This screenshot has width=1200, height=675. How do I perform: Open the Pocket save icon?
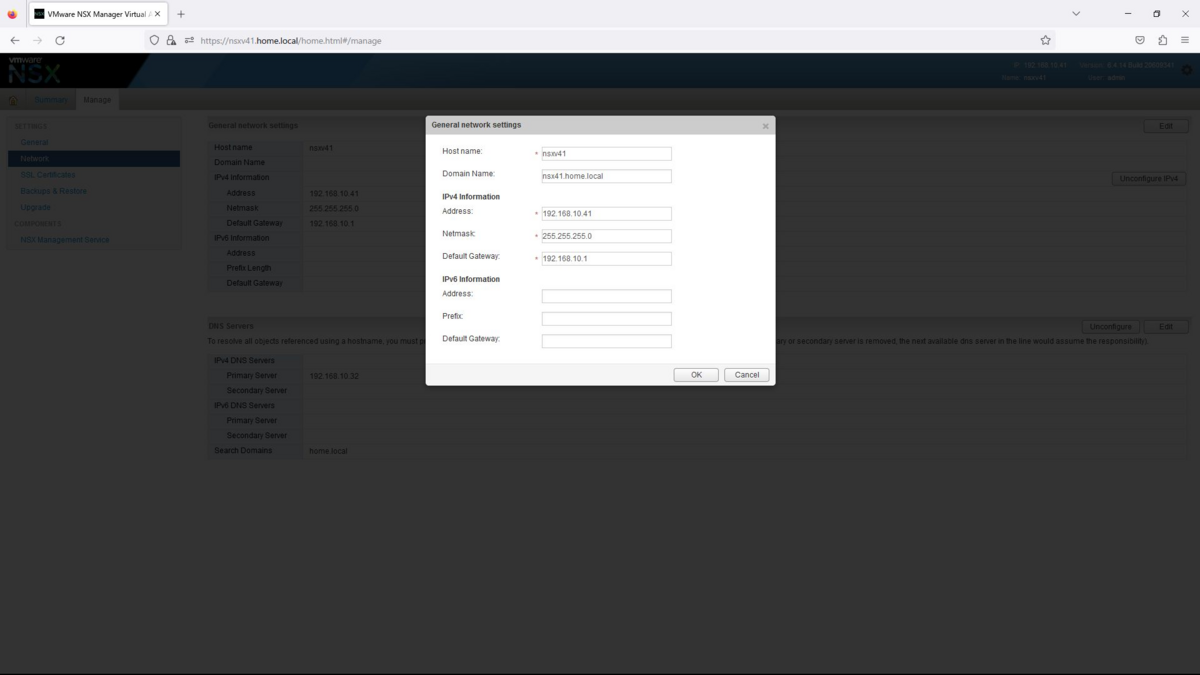1140,41
